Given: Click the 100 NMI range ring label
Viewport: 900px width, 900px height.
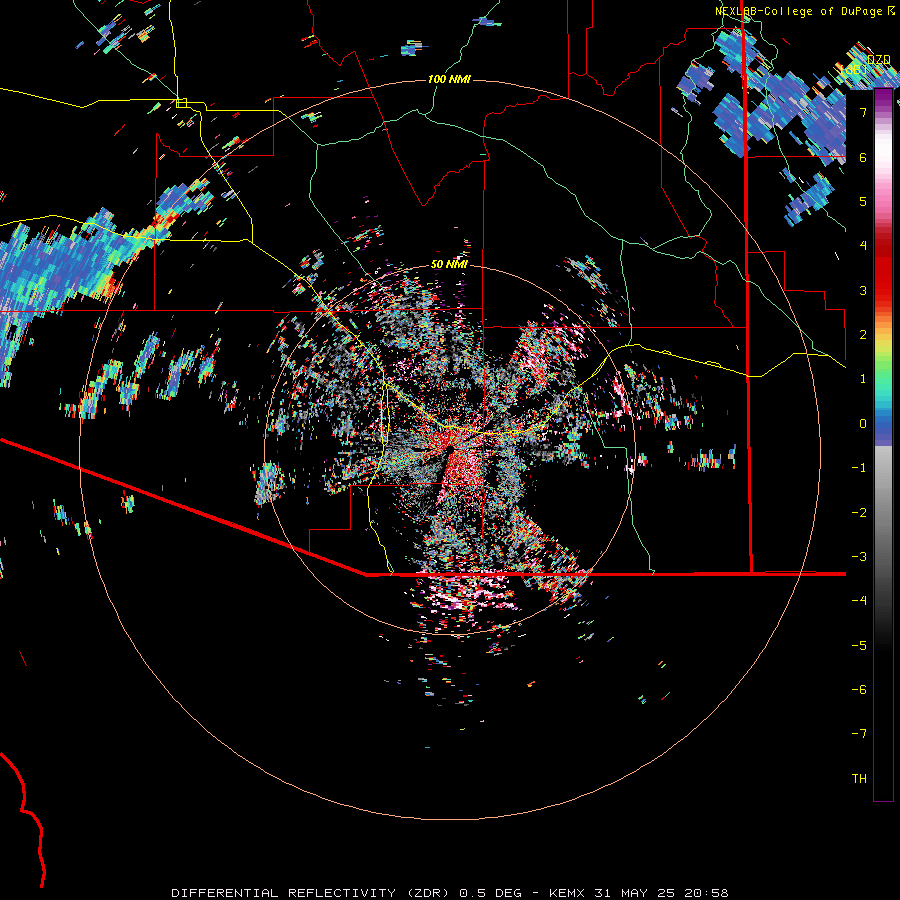Looking at the screenshot, I should click(x=449, y=79).
